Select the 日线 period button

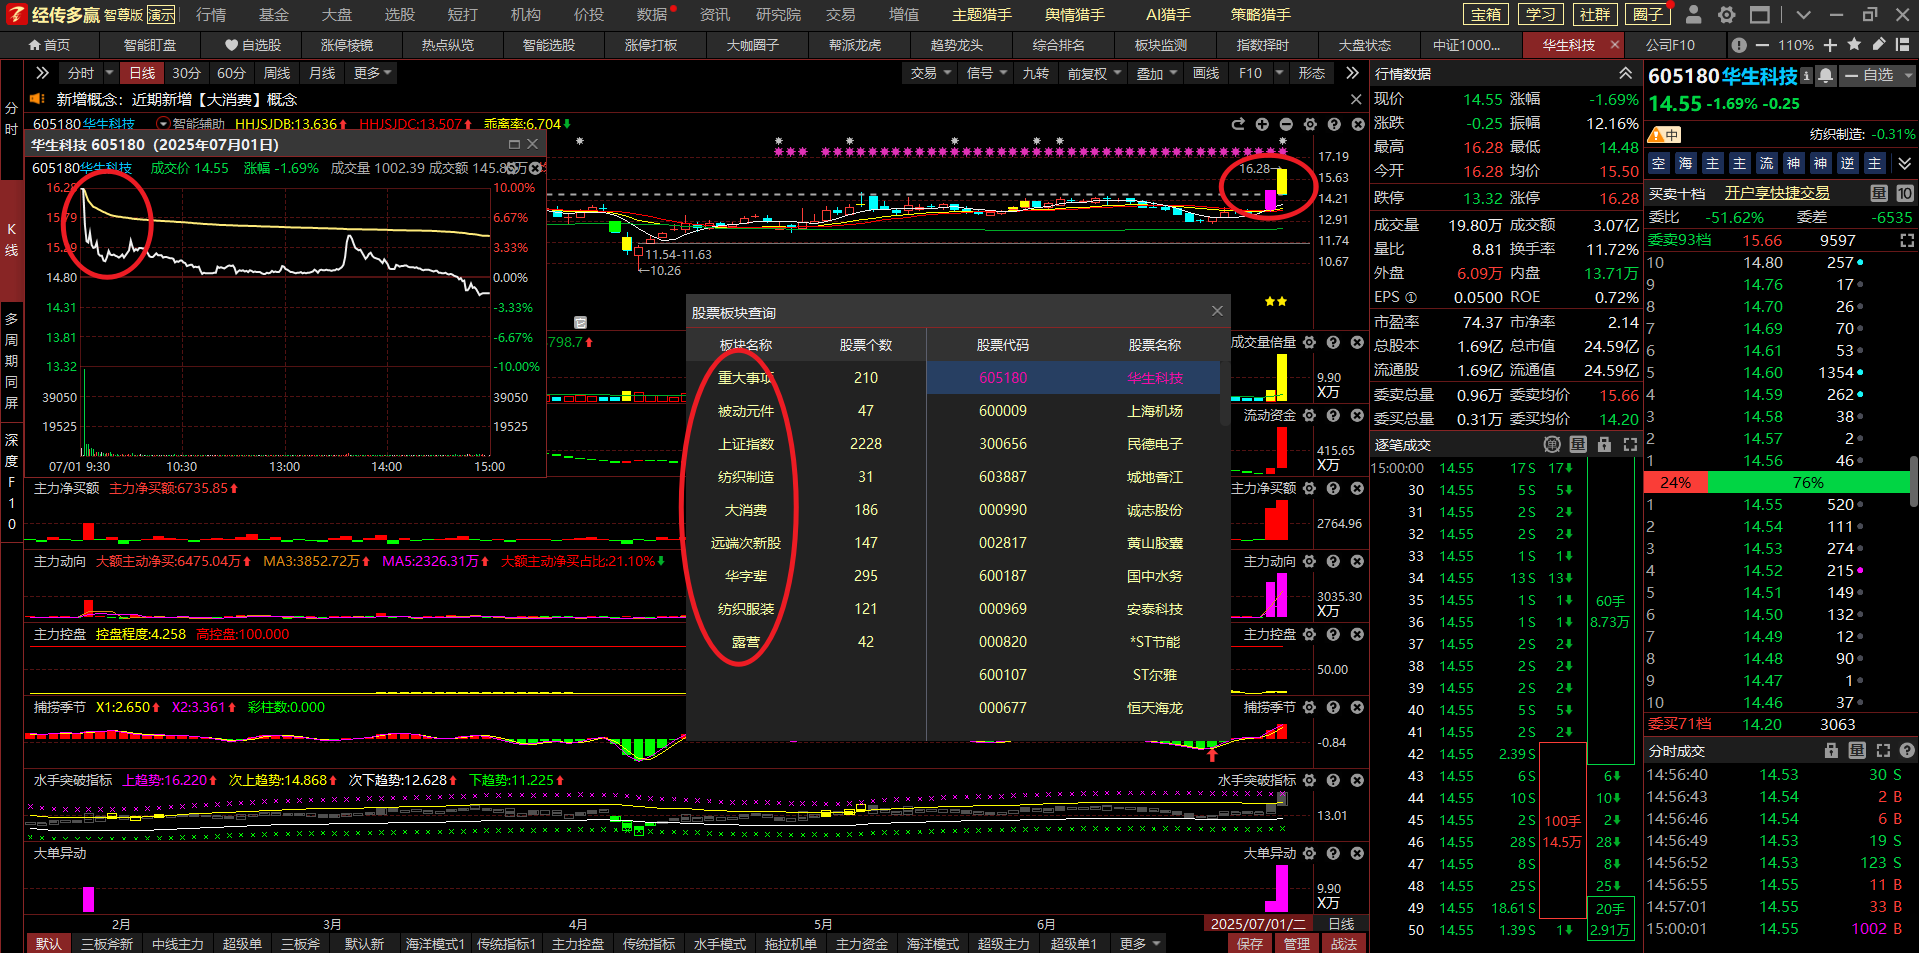(x=142, y=73)
